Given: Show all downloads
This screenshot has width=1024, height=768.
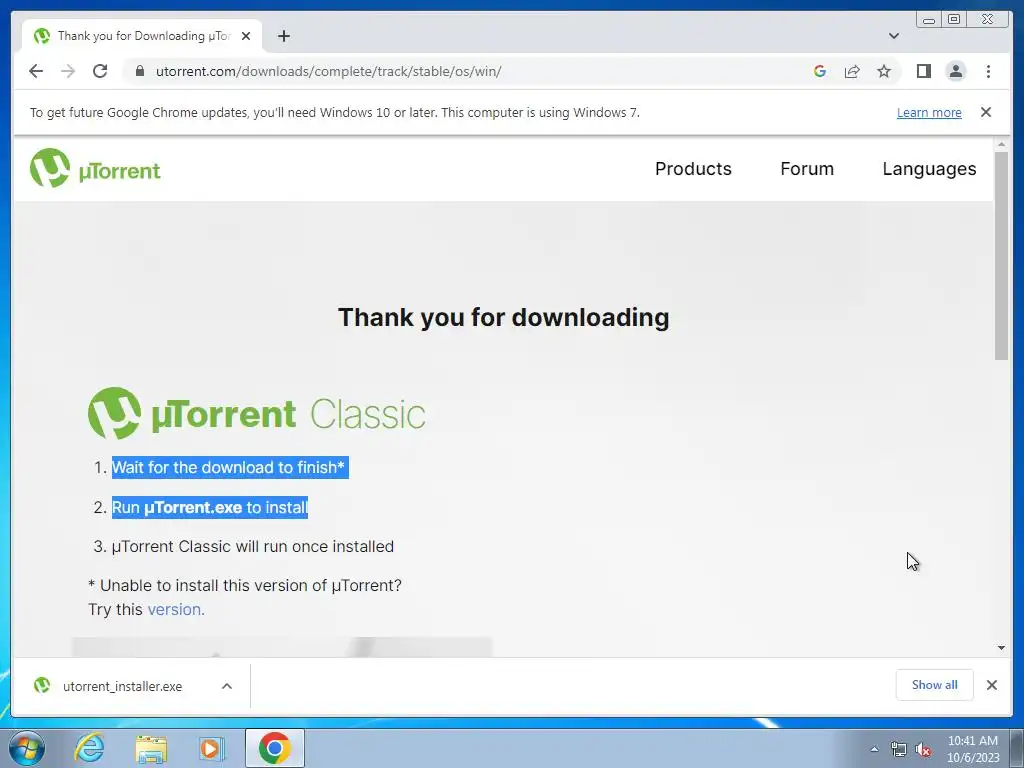Looking at the screenshot, I should [935, 684].
